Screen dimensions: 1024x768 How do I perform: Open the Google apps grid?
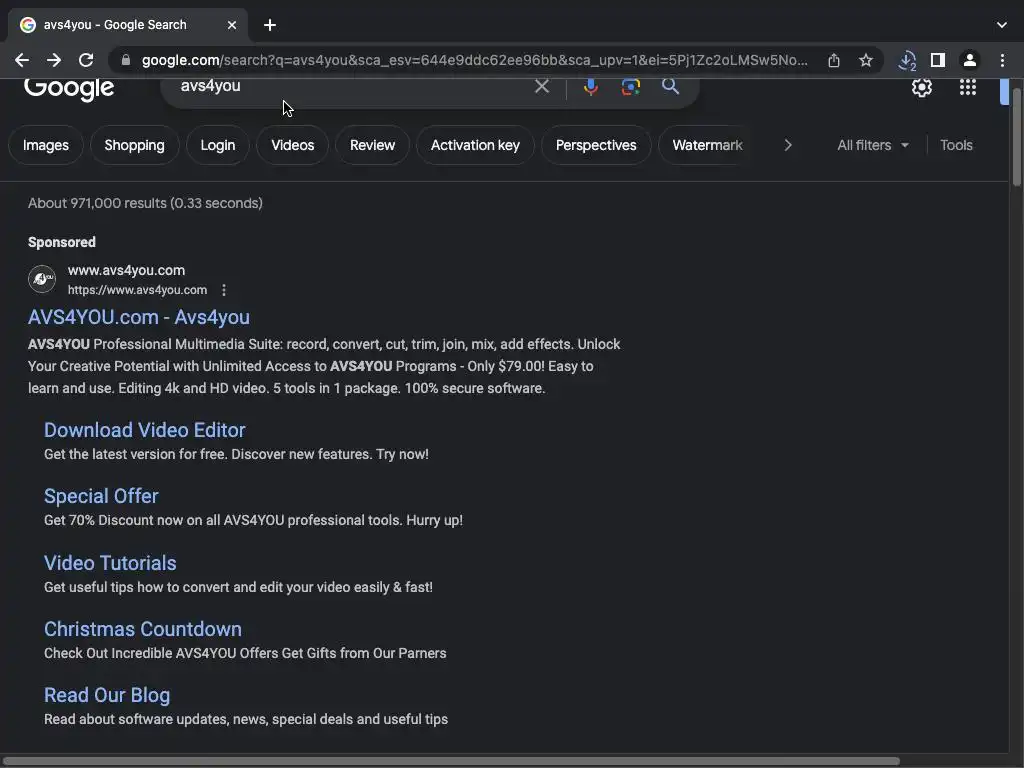coord(967,87)
